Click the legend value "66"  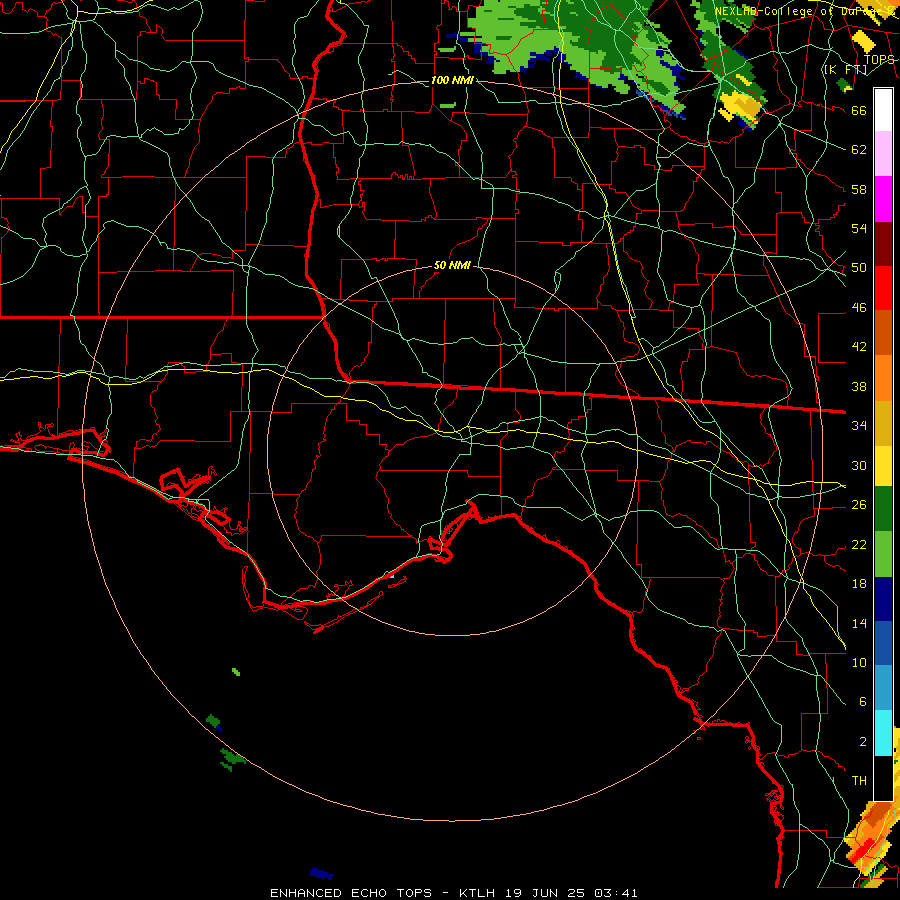859,110
